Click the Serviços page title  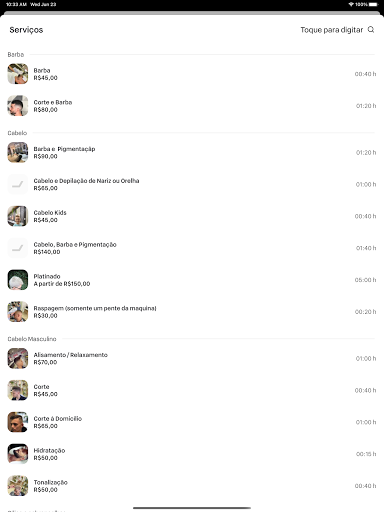point(26,30)
